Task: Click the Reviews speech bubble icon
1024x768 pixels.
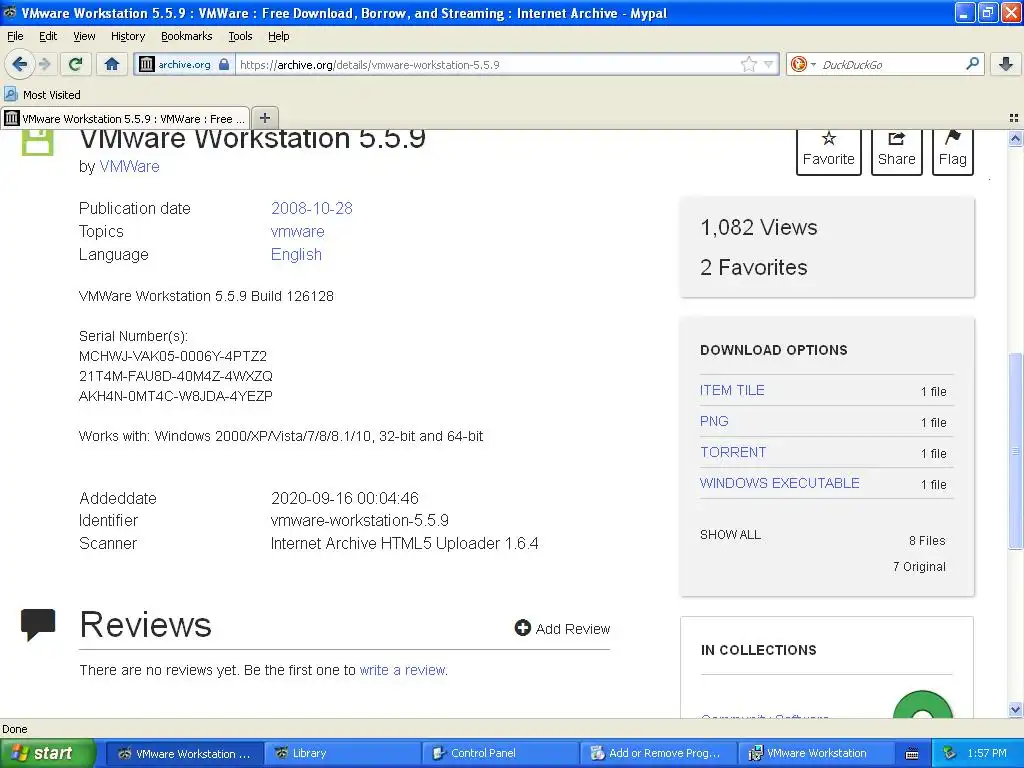Action: click(38, 624)
